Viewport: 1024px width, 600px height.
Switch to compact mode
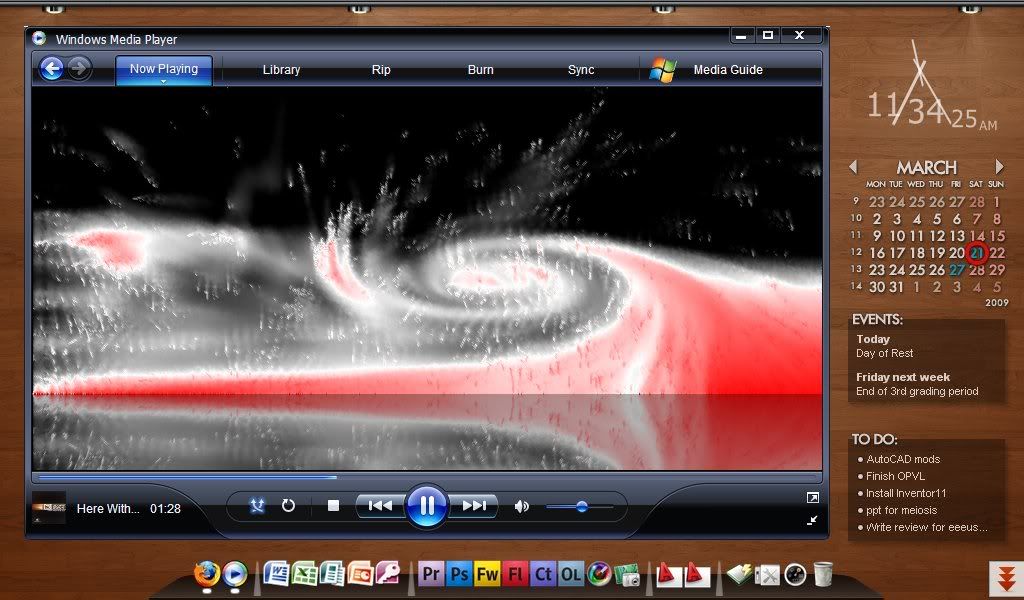point(812,520)
